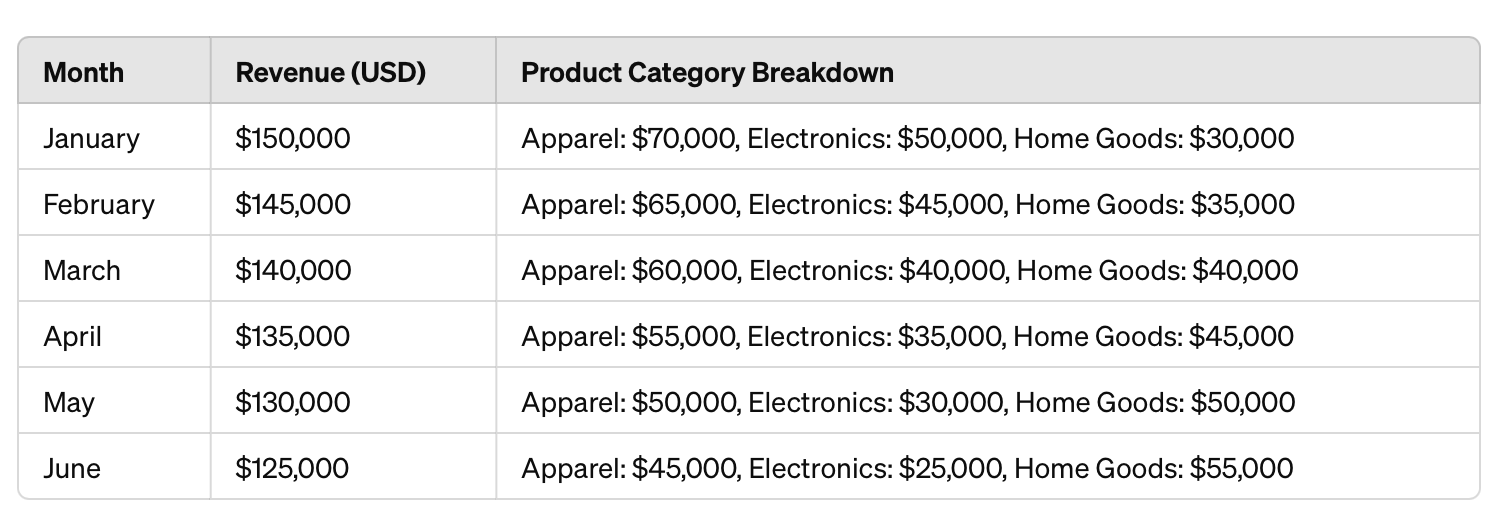This screenshot has height=520, width=1498.
Task: Click the $125,000 revenue cell
Action: 293,468
